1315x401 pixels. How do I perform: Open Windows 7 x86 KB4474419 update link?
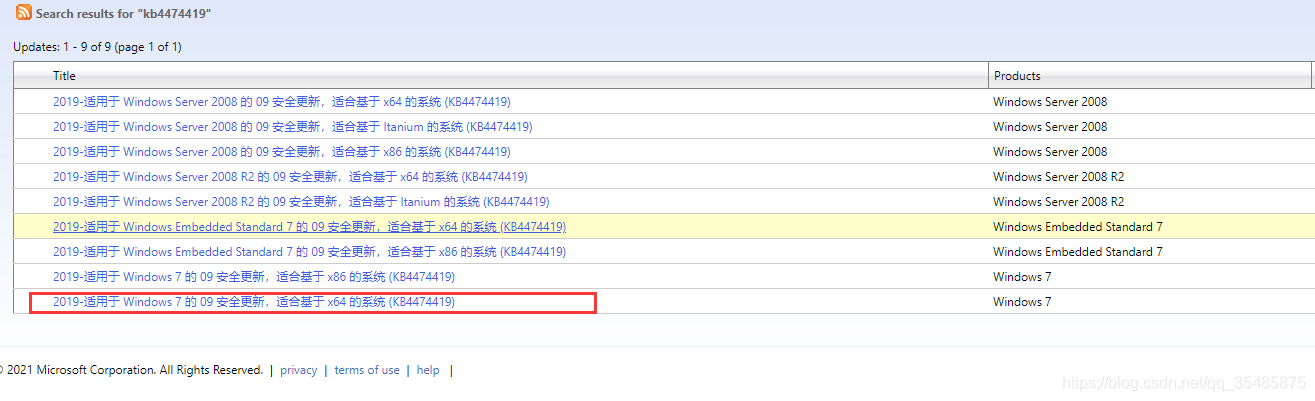(254, 277)
